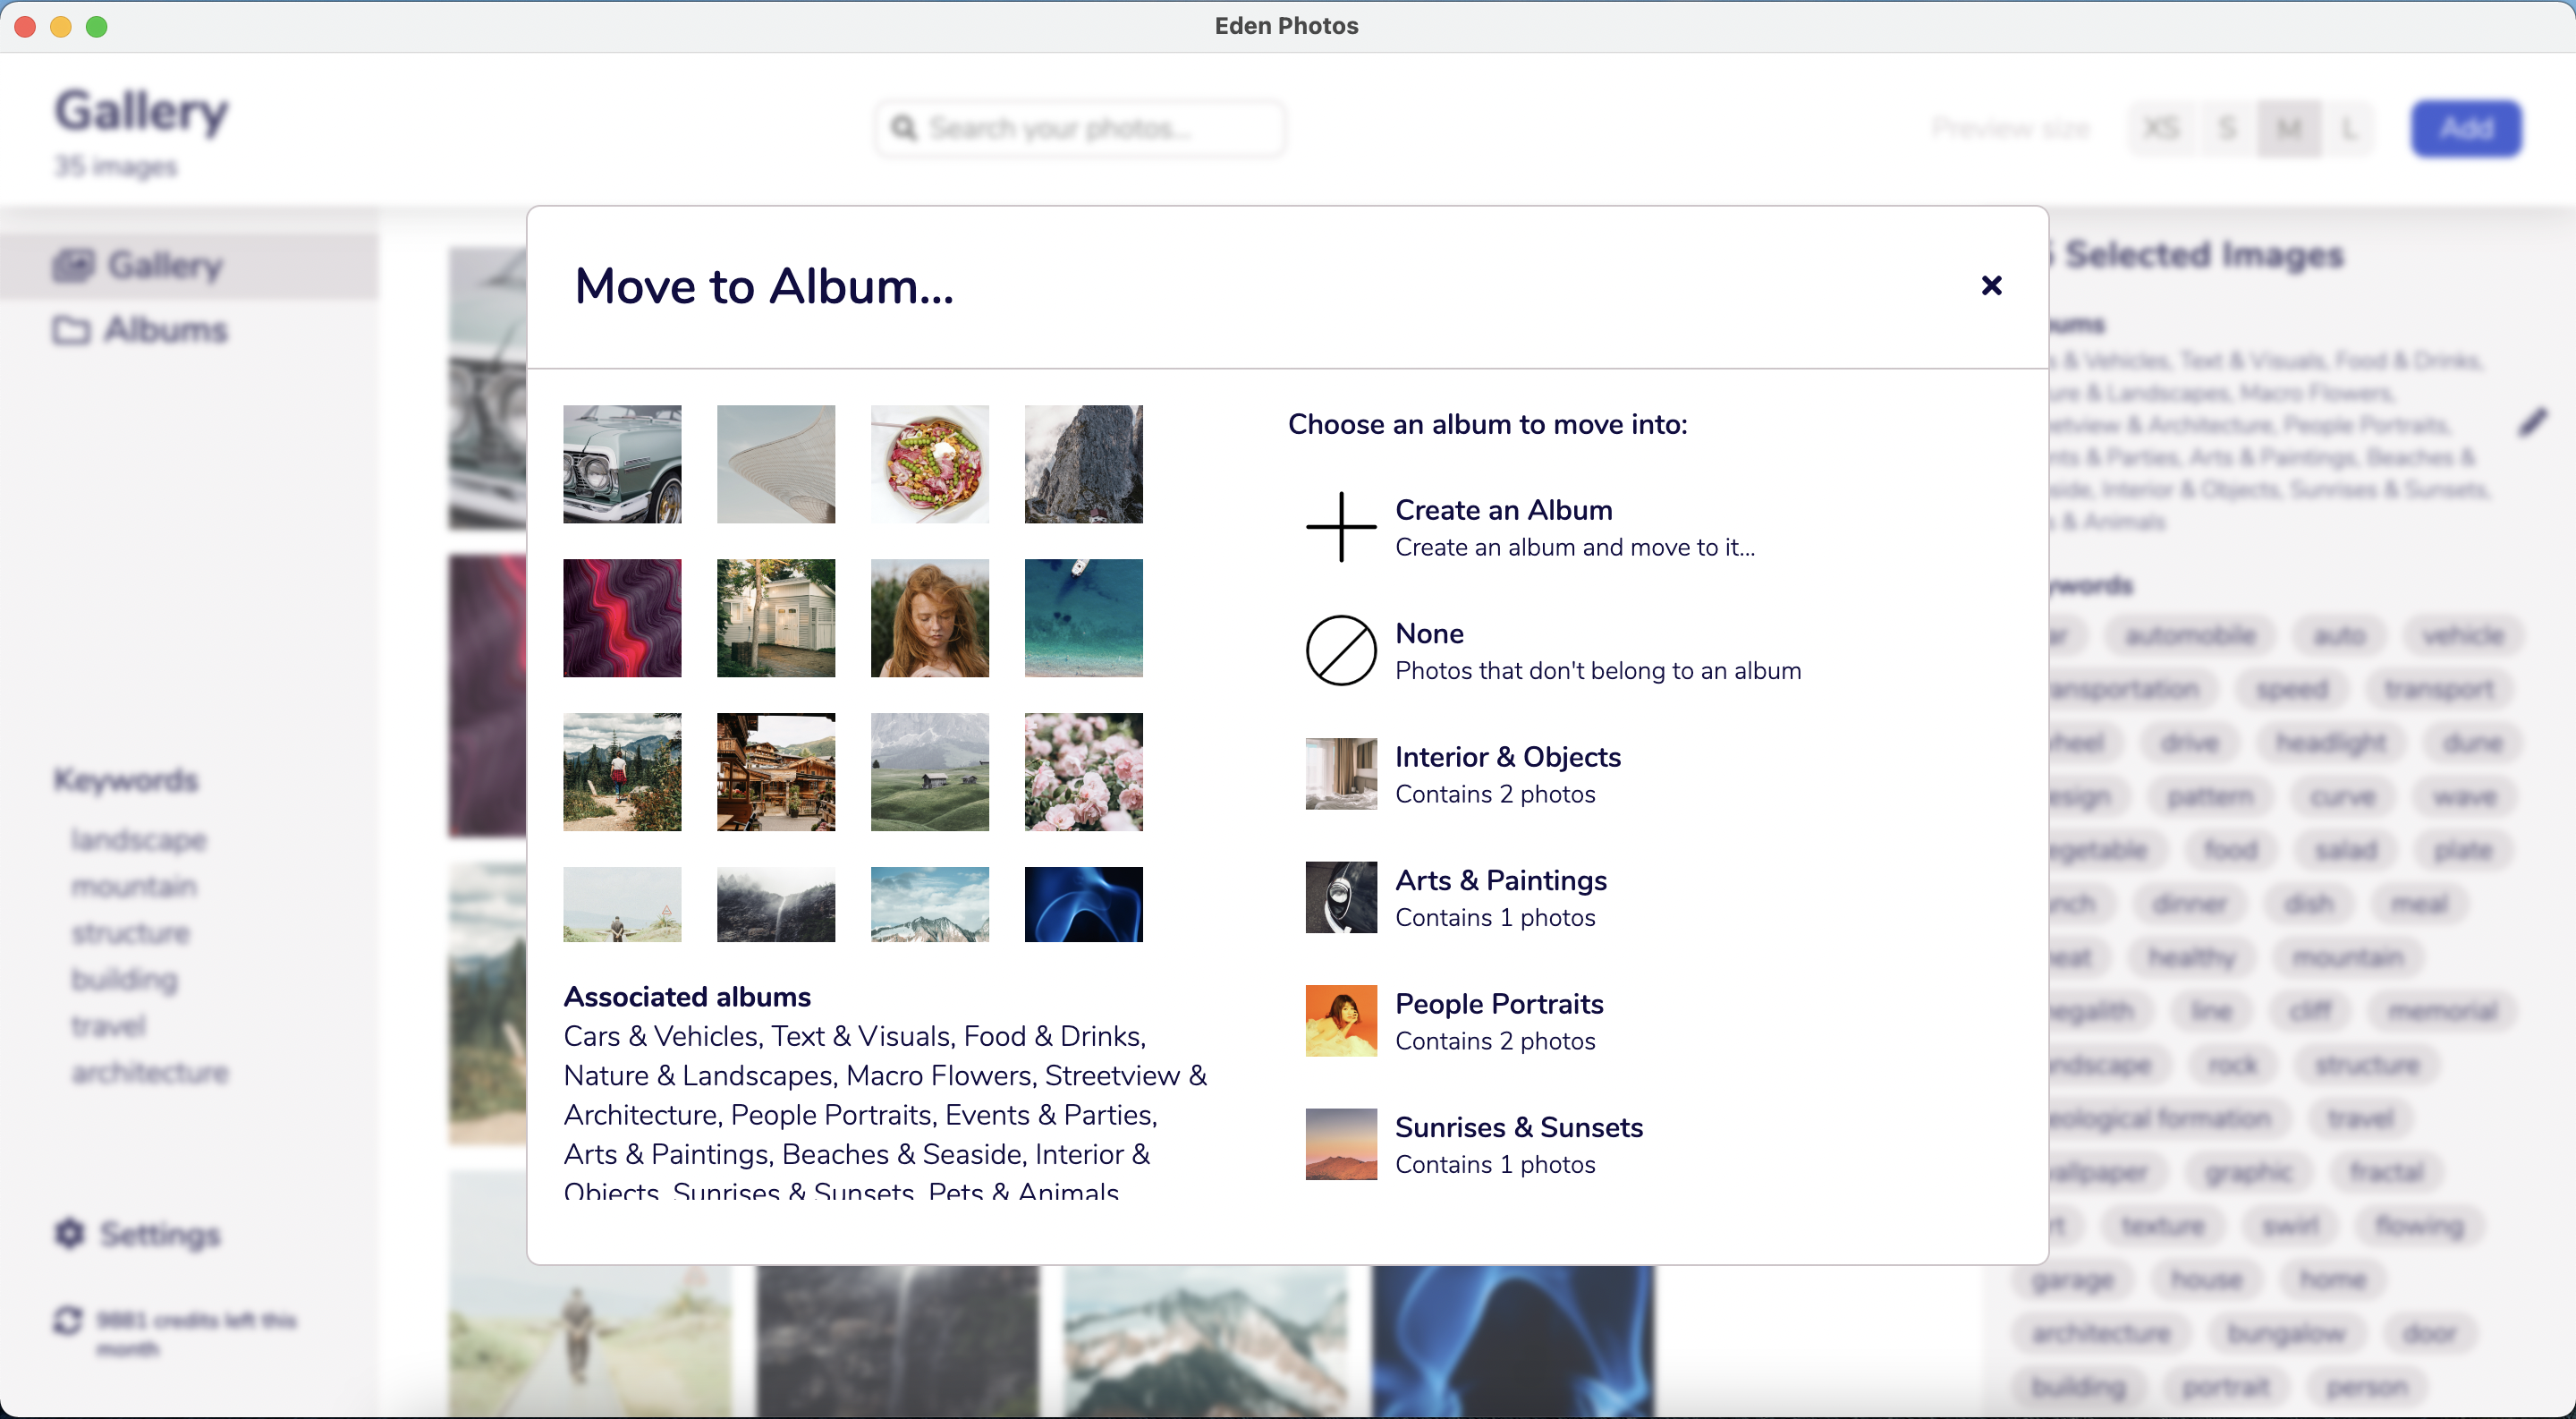Image resolution: width=2576 pixels, height=1419 pixels.
Task: Click the pencil edit icon near albums
Action: tap(2532, 423)
